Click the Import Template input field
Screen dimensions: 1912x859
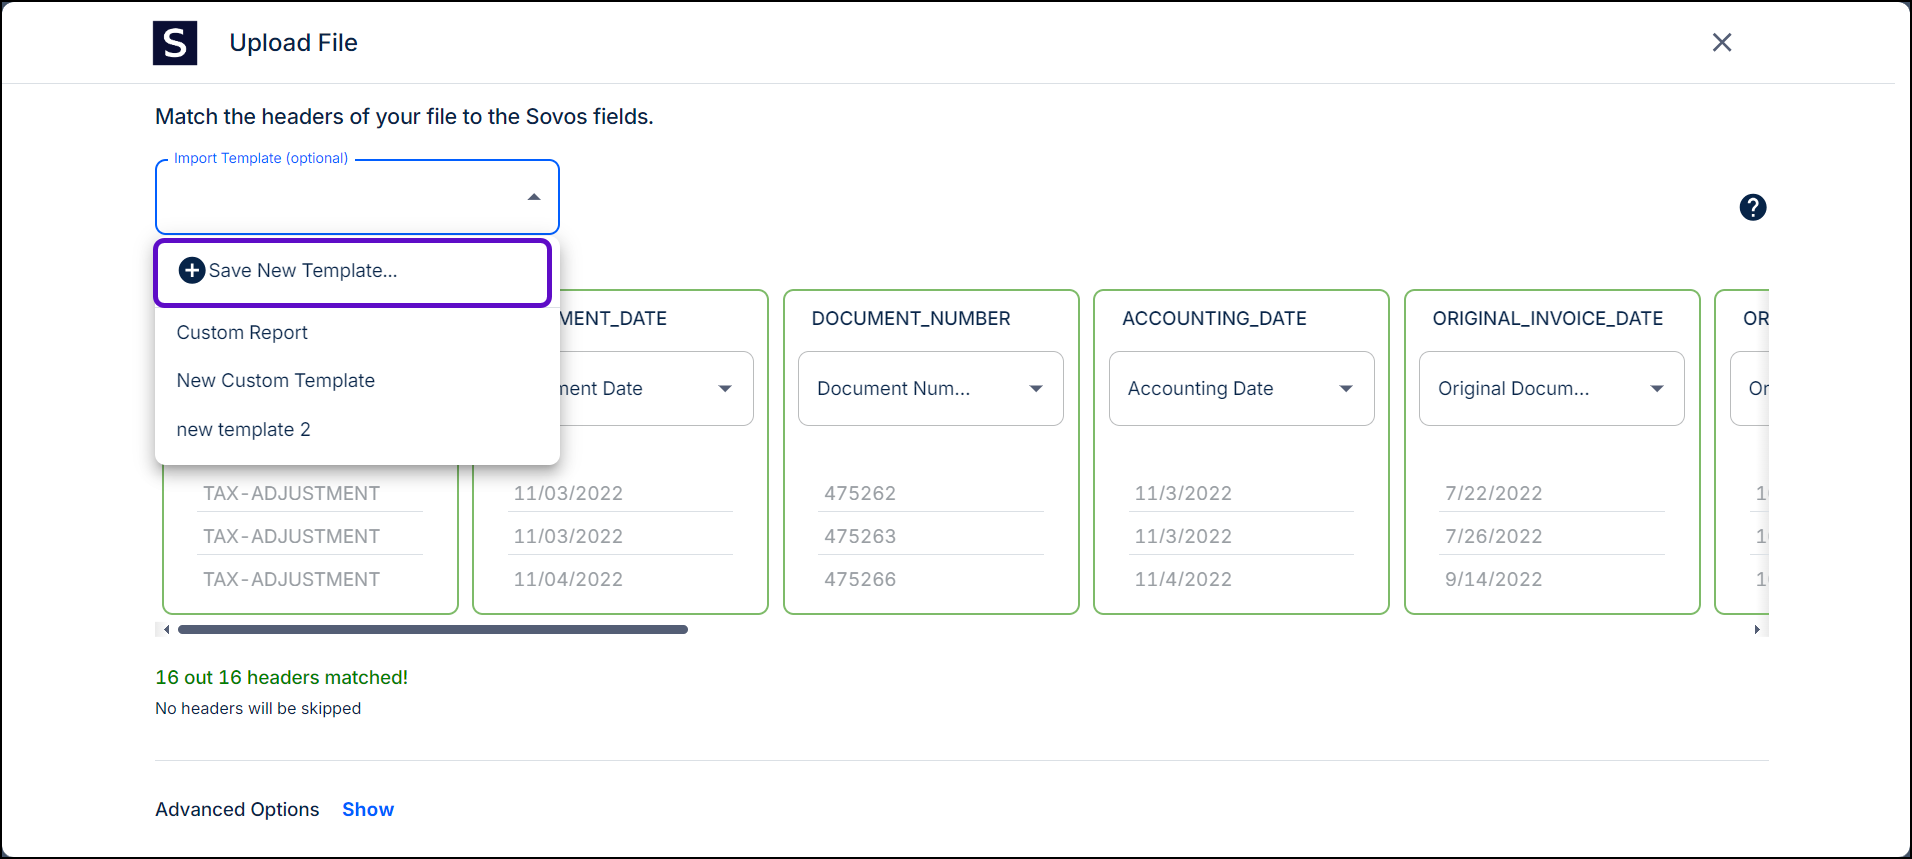[x=340, y=198]
